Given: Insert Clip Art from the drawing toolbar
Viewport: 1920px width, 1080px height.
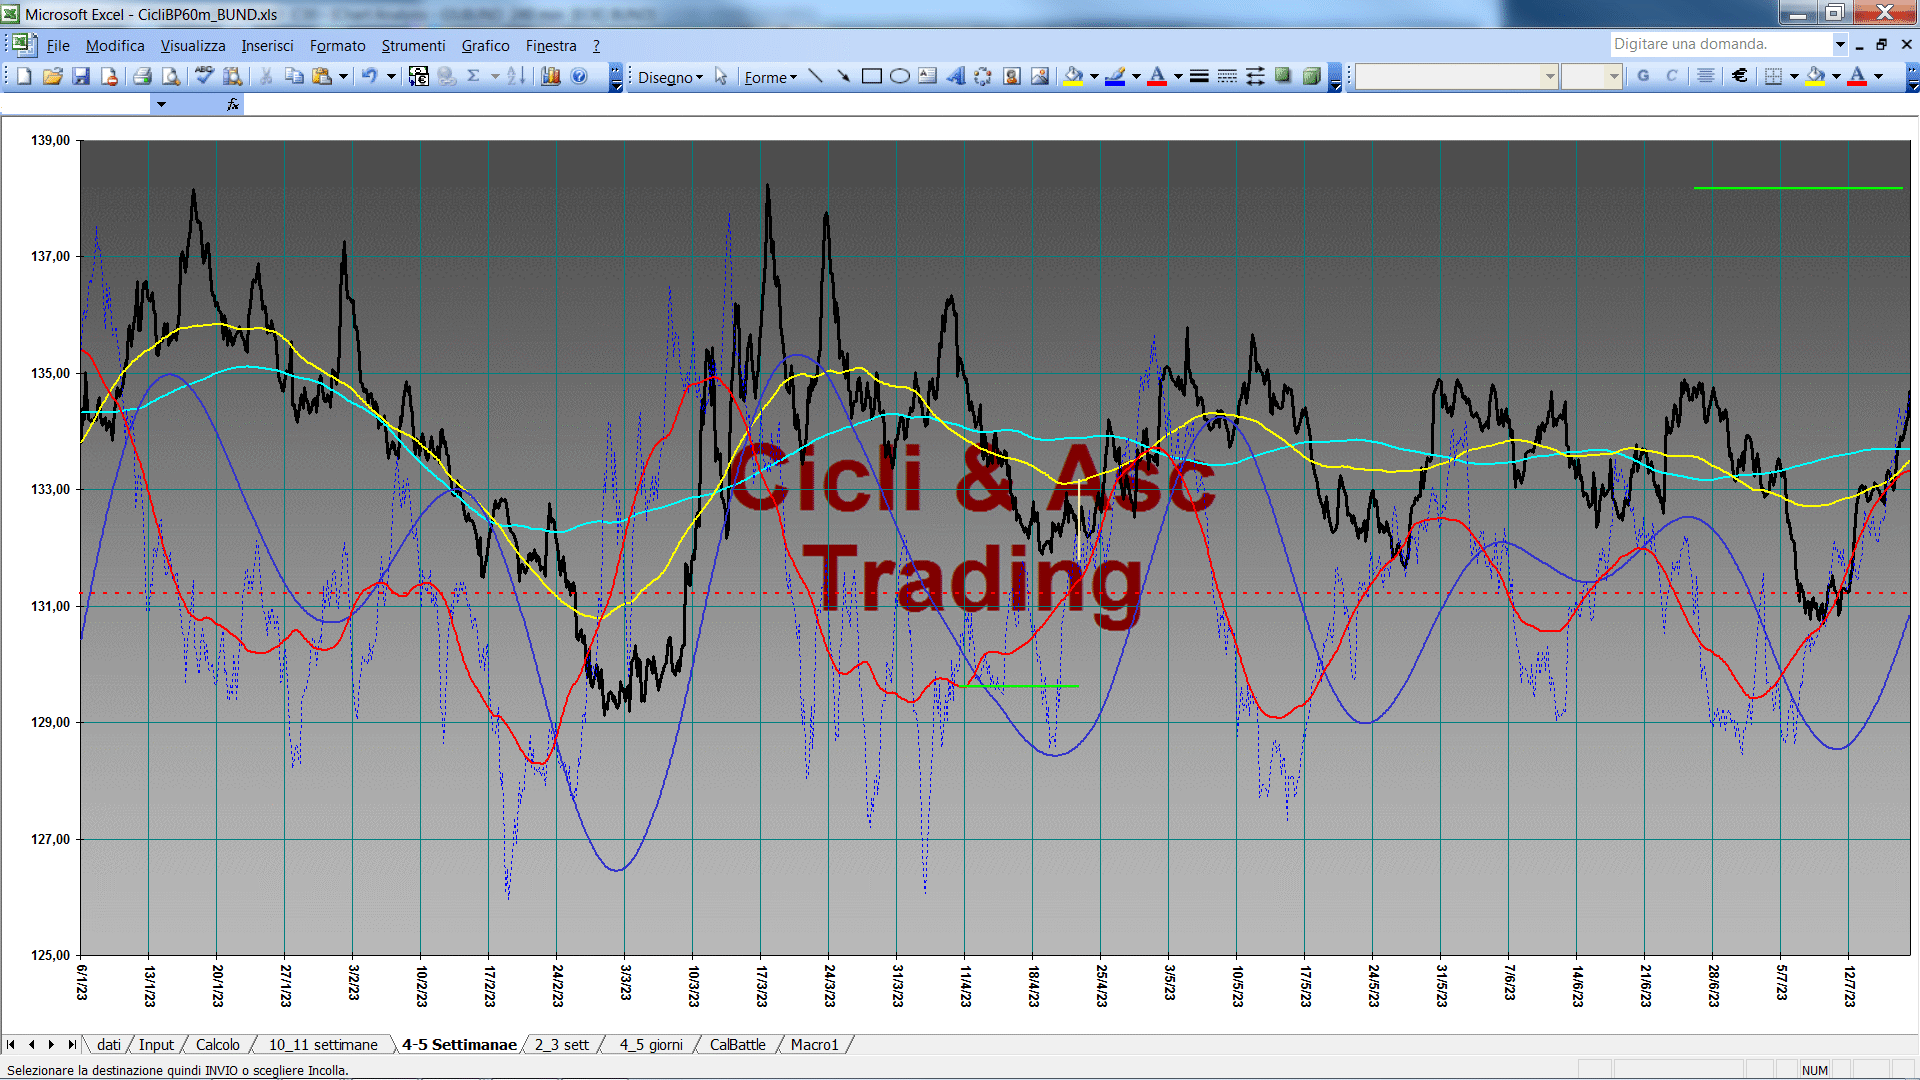Looking at the screenshot, I should tap(1012, 76).
